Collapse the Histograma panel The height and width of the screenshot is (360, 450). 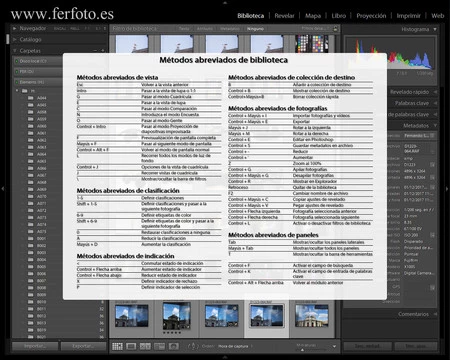tap(435, 29)
